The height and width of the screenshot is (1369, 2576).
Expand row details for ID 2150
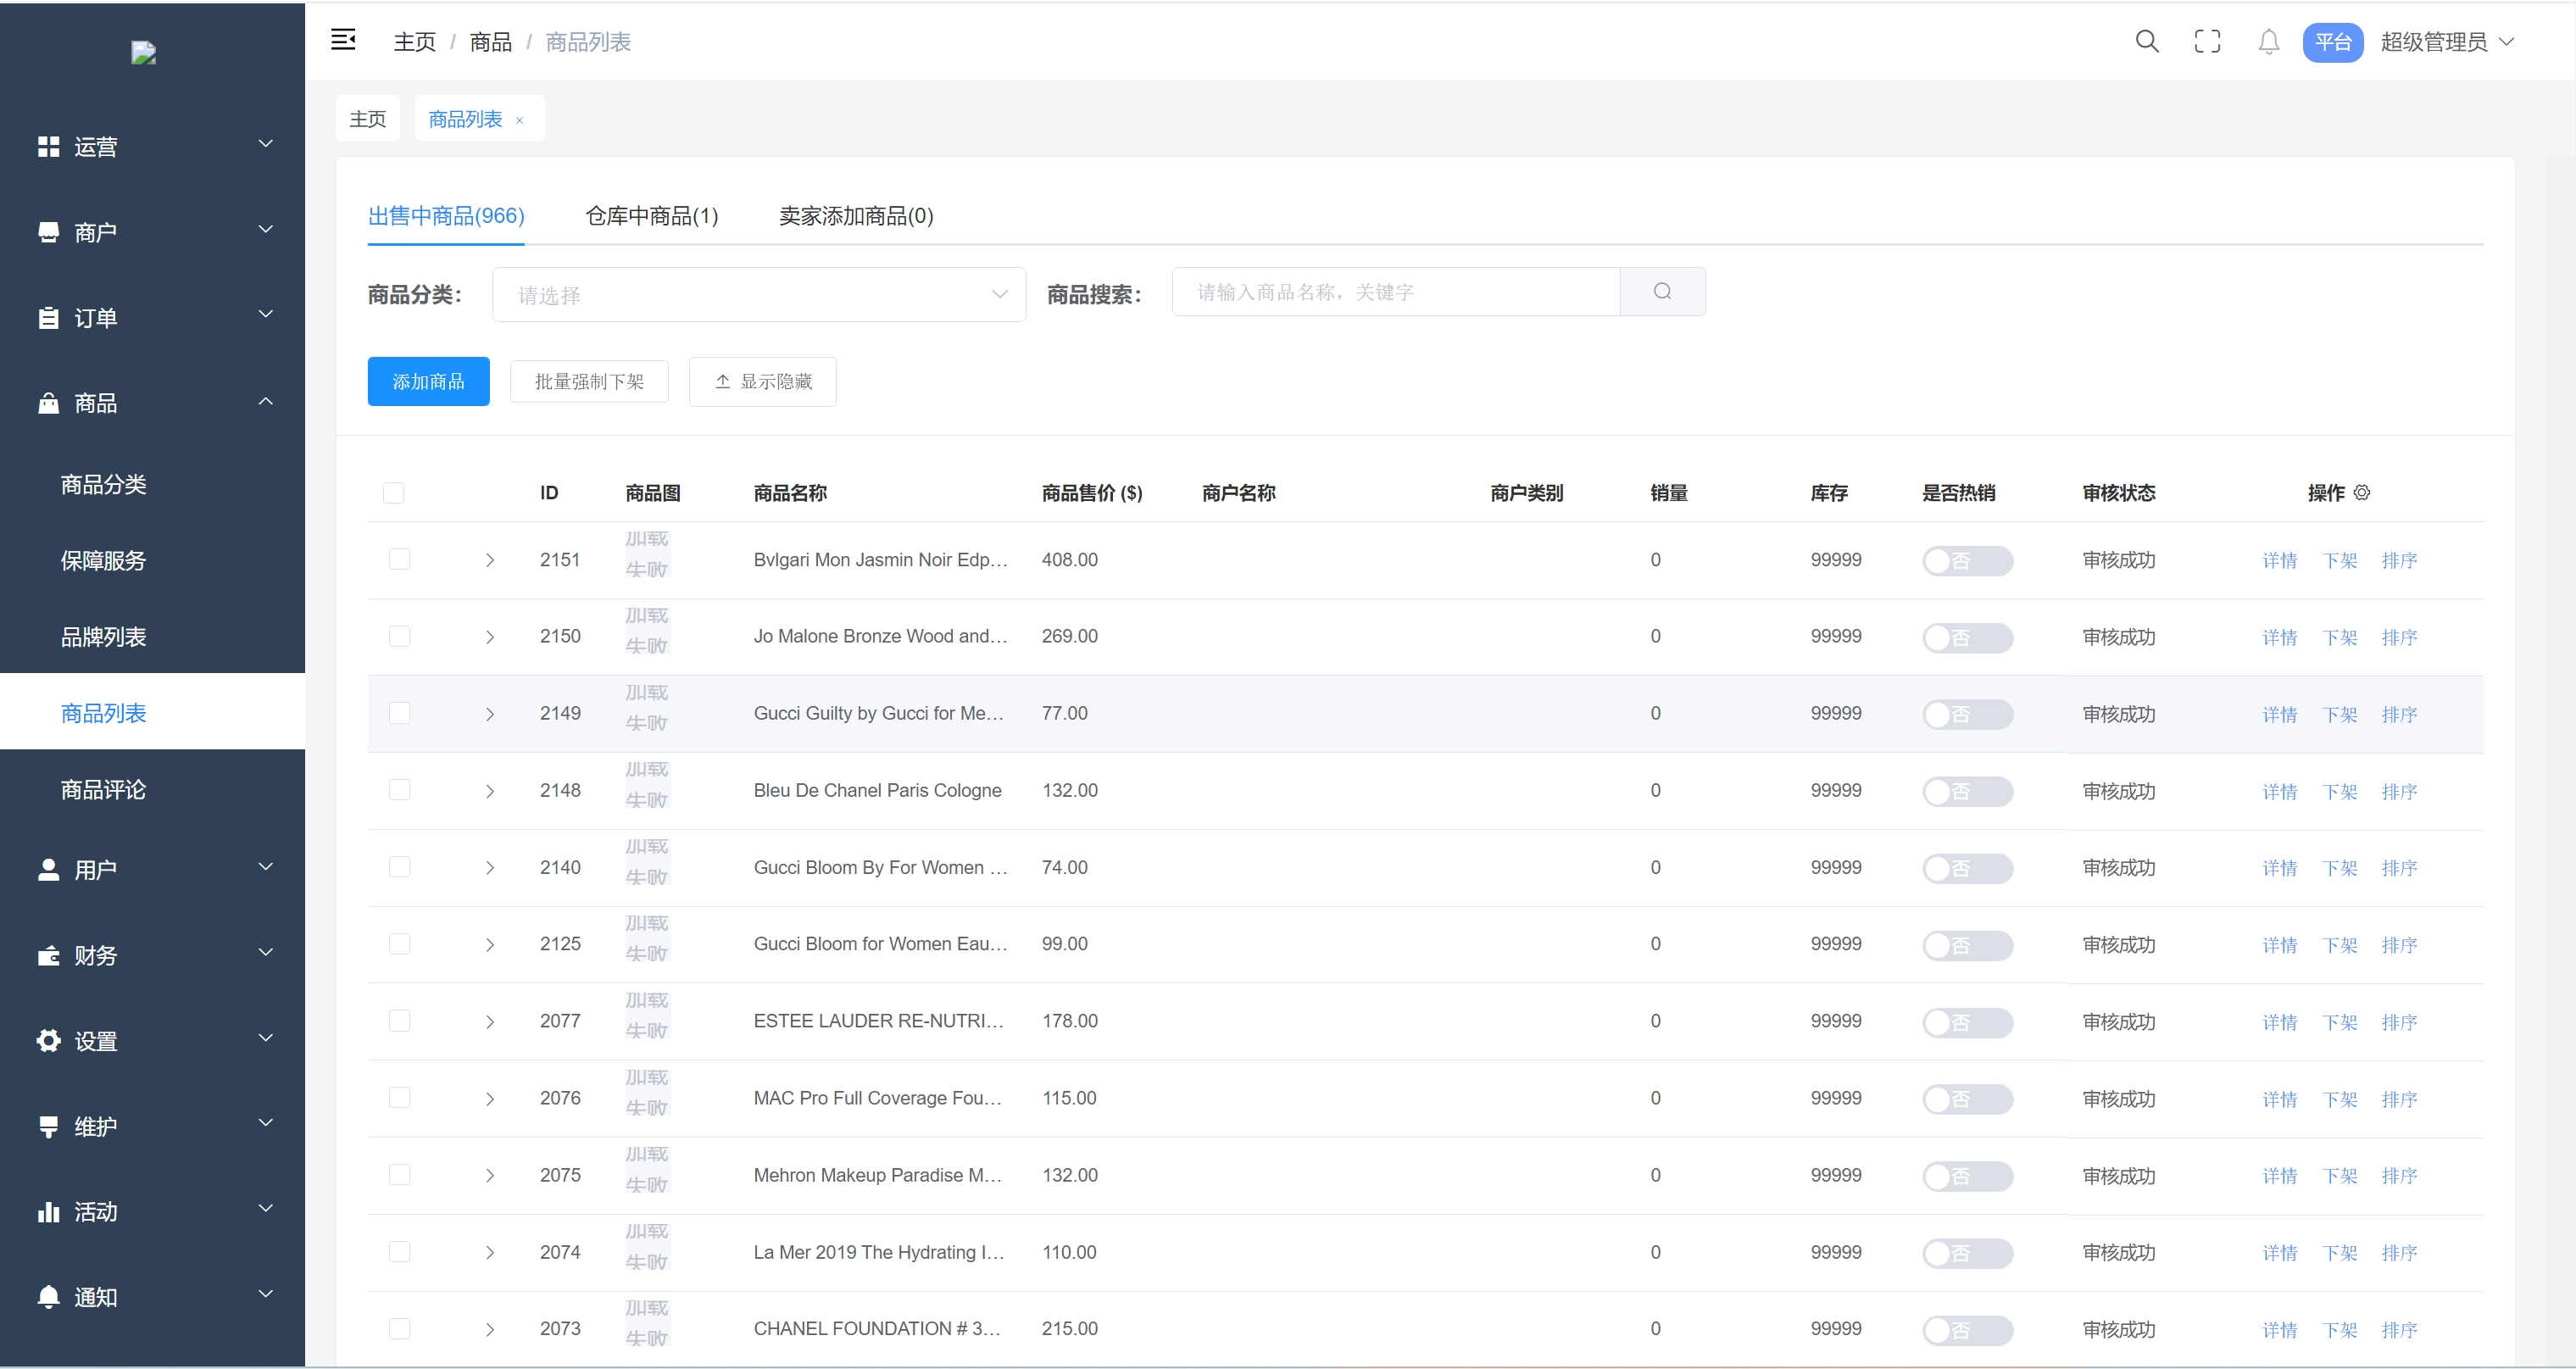tap(490, 637)
